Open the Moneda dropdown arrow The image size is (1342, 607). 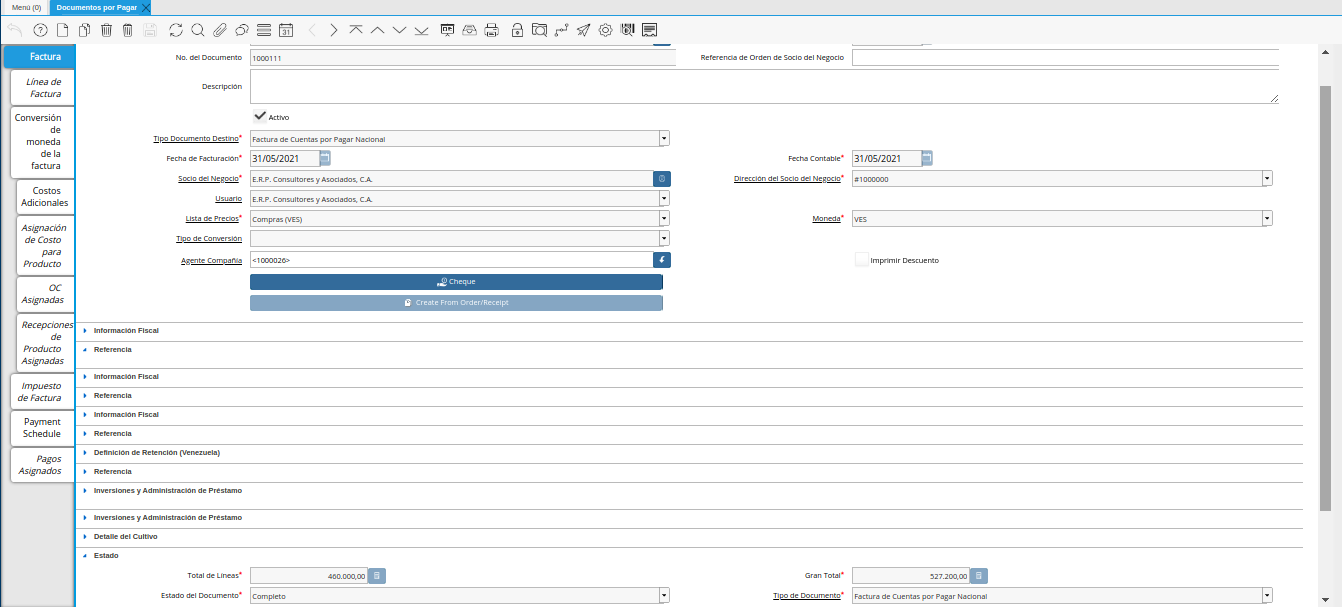pyautogui.click(x=1267, y=218)
